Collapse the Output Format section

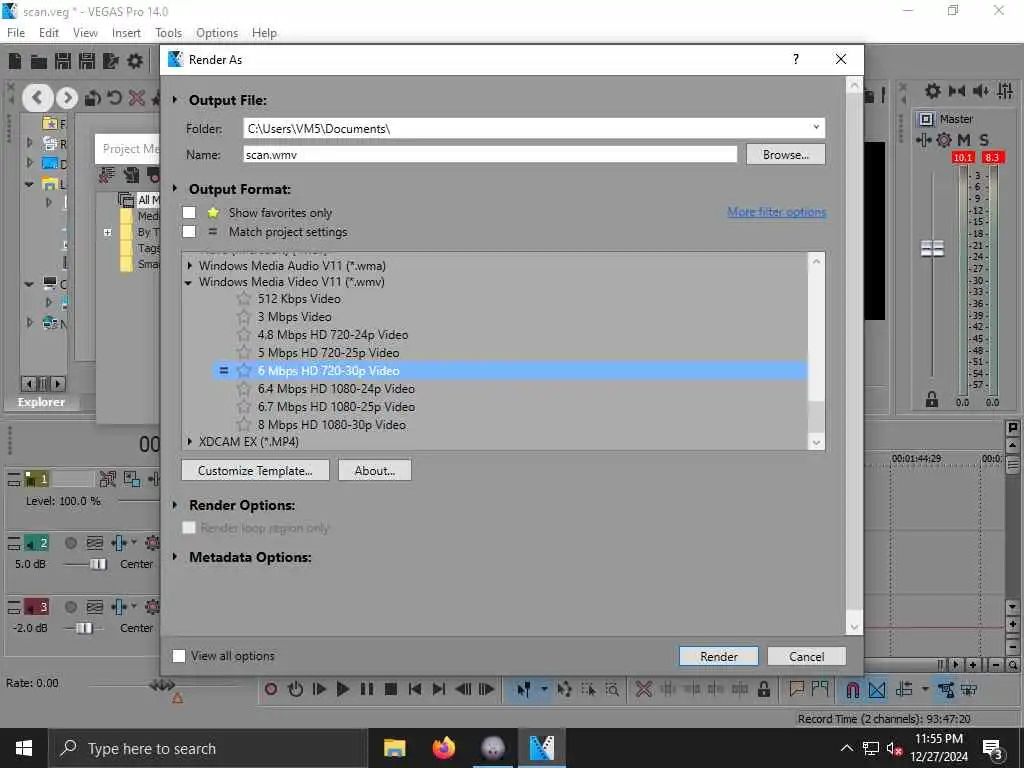pos(175,189)
